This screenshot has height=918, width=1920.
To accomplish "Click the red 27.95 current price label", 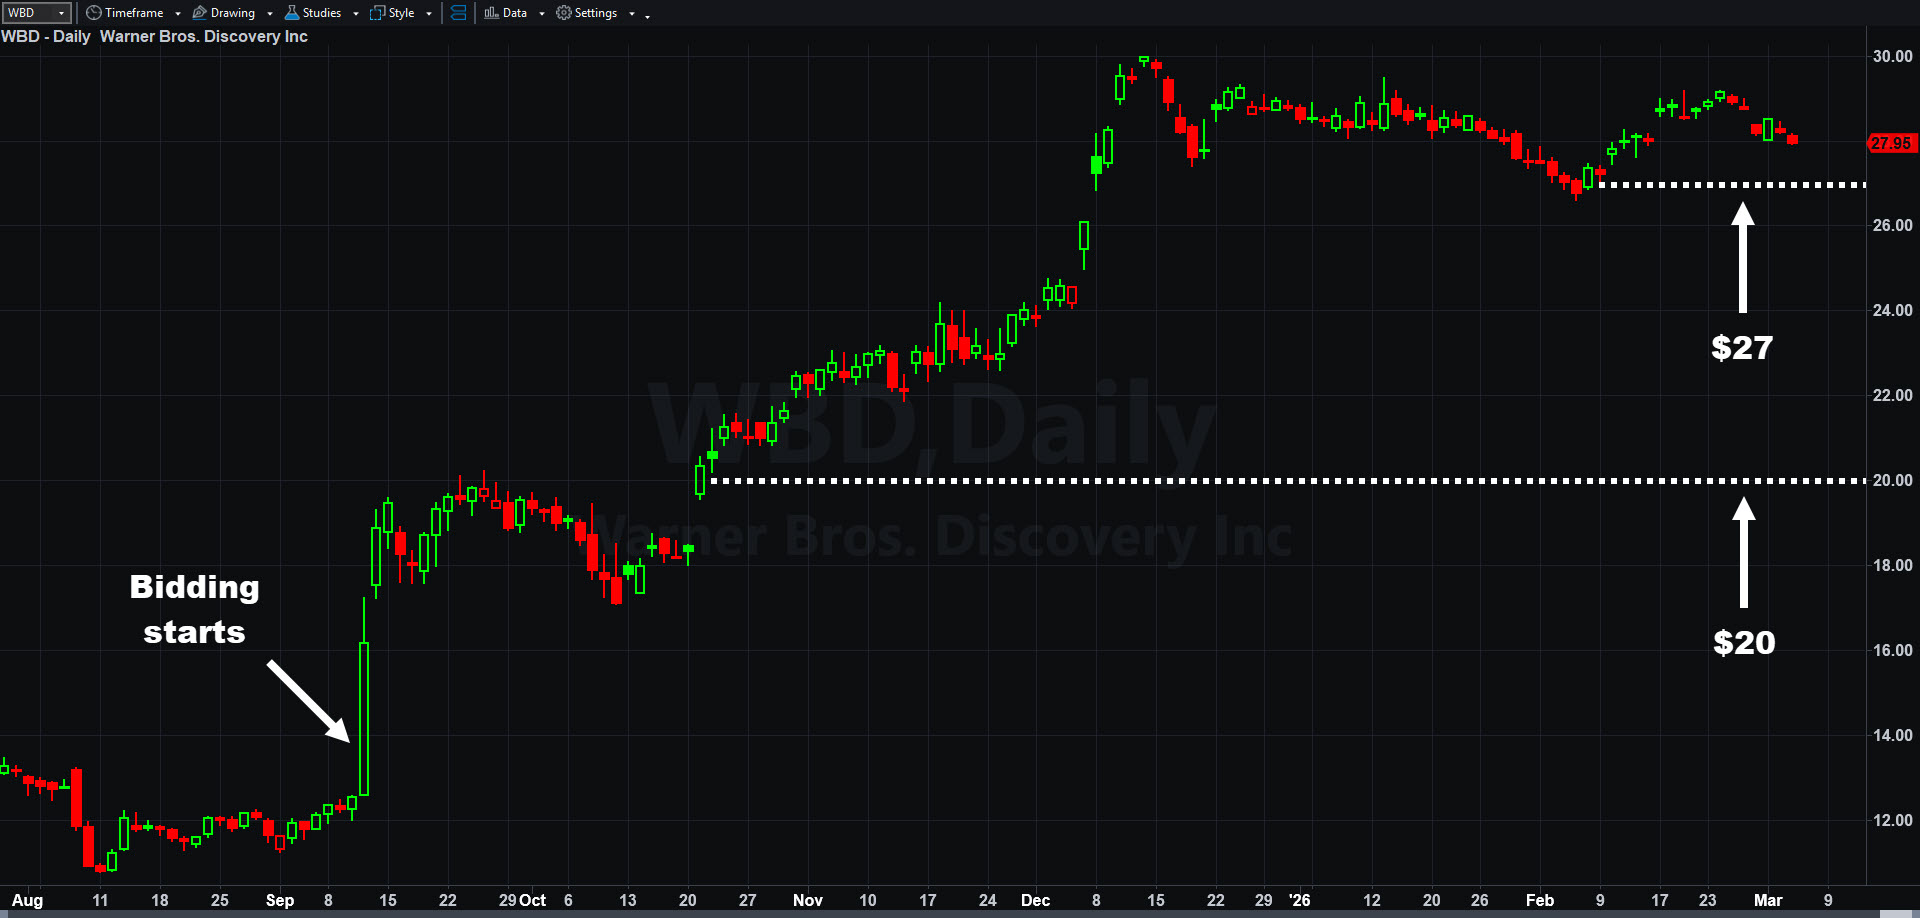I will pos(1890,143).
